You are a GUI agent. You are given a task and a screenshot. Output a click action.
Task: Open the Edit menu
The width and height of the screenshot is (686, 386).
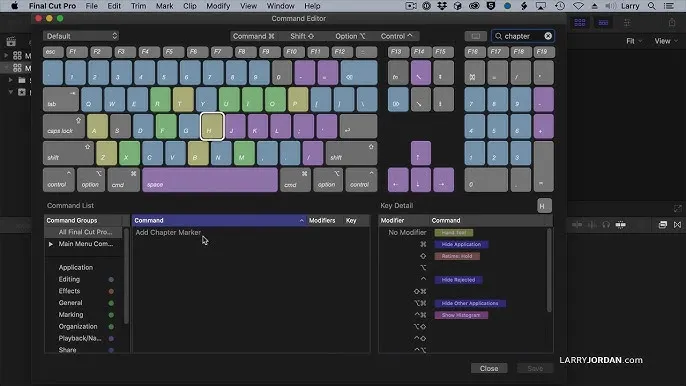click(114, 6)
